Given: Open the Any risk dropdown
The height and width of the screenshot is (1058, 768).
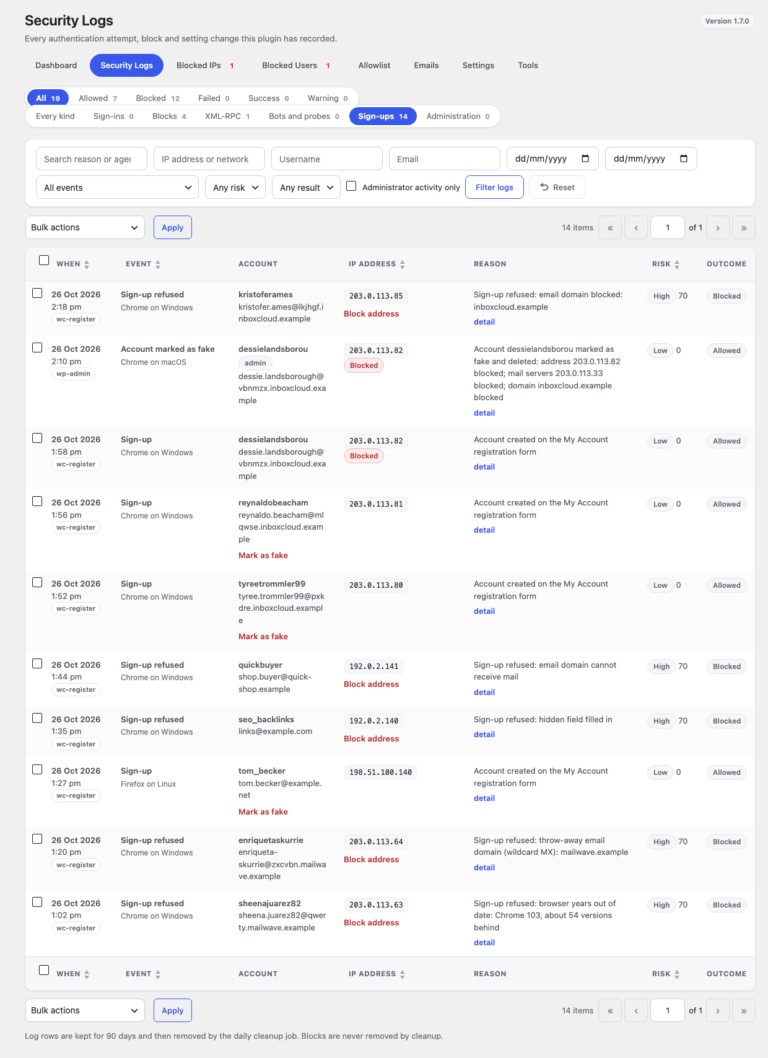Looking at the screenshot, I should (236, 188).
